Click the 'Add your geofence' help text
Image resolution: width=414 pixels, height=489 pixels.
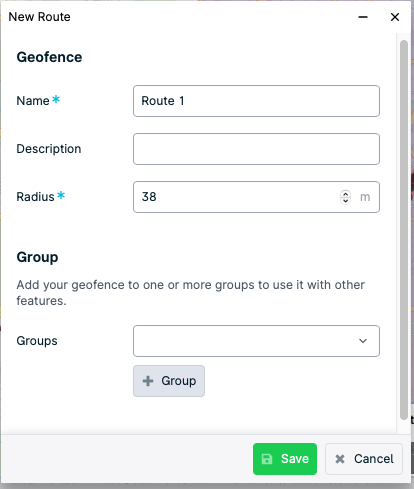point(191,293)
